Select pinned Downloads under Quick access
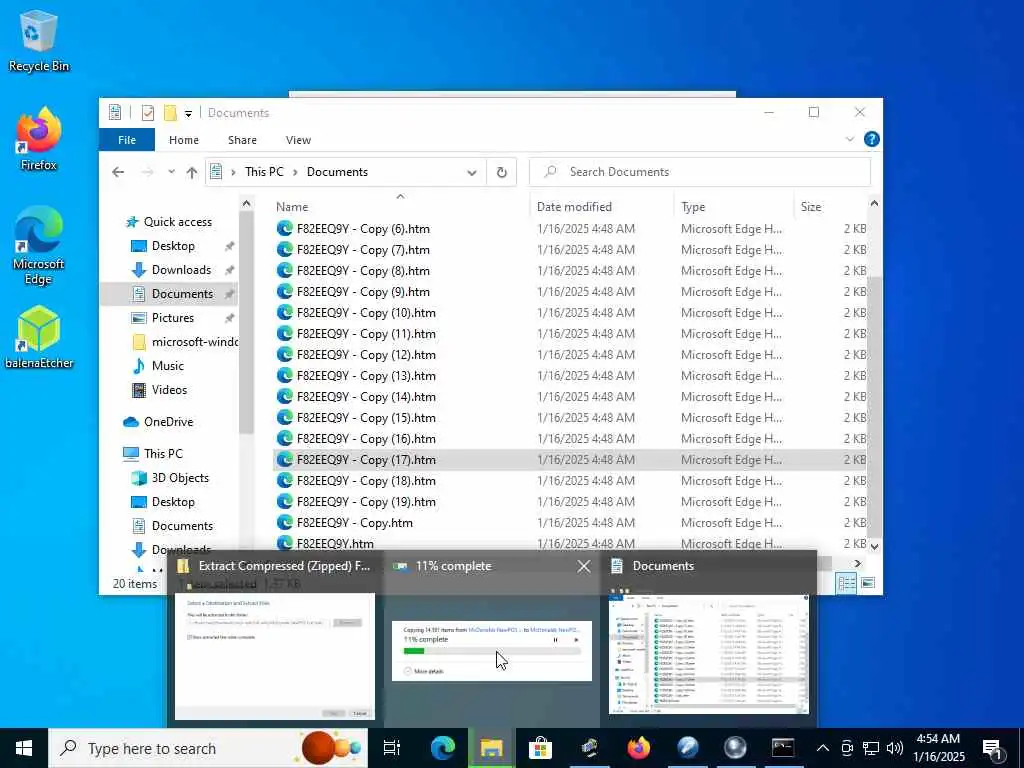1024x768 pixels. point(181,270)
